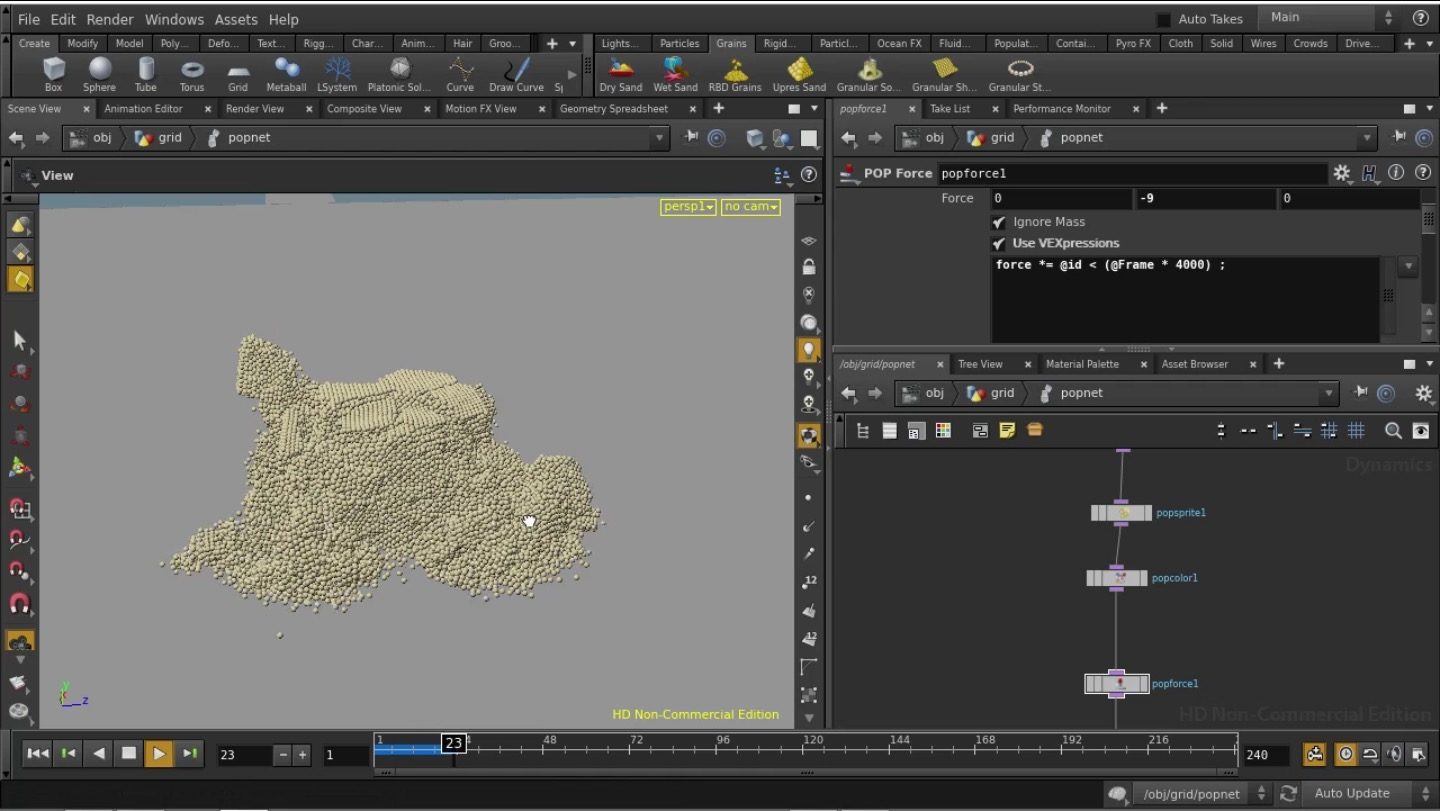Activate the Draw Curve tool

pos(516,74)
